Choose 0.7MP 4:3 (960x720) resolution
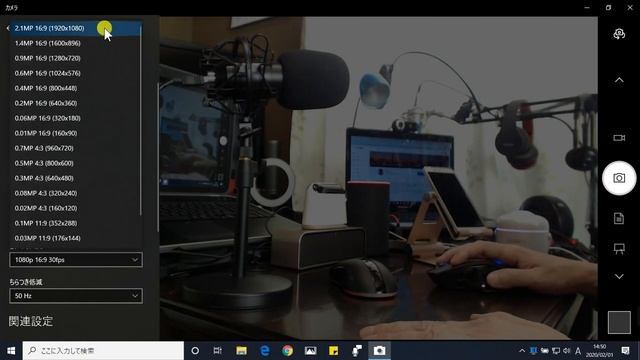 click(76, 148)
